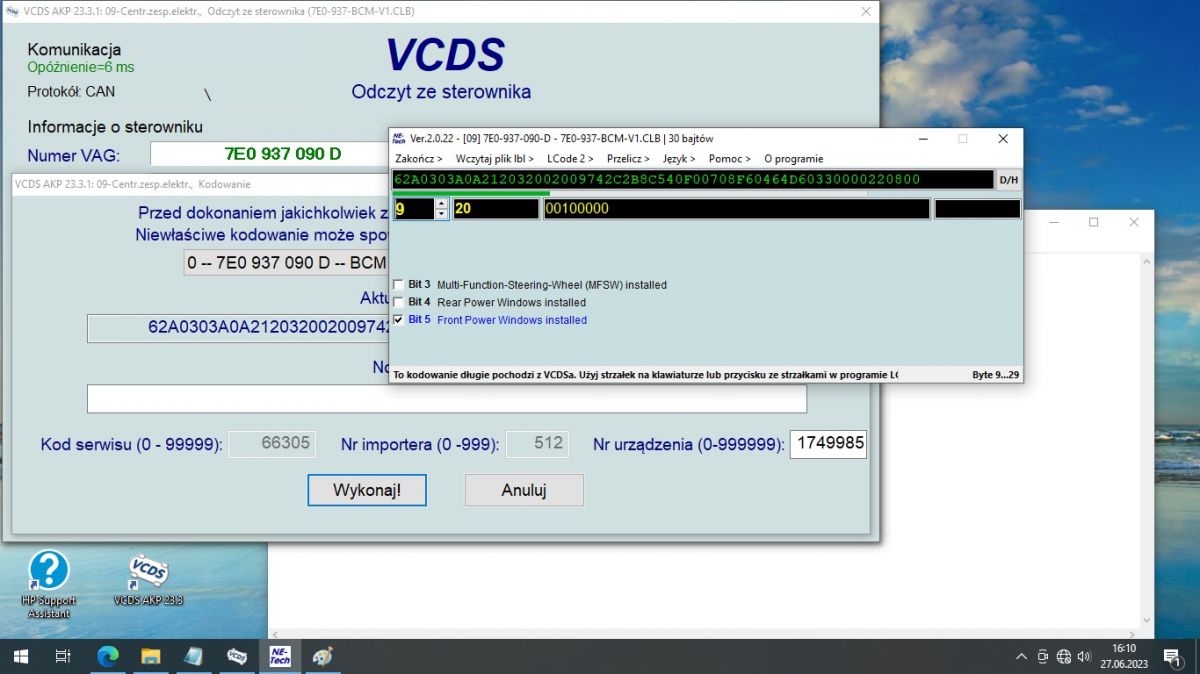Click the Nr importera field 512
The width and height of the screenshot is (1200, 674).
(x=537, y=444)
